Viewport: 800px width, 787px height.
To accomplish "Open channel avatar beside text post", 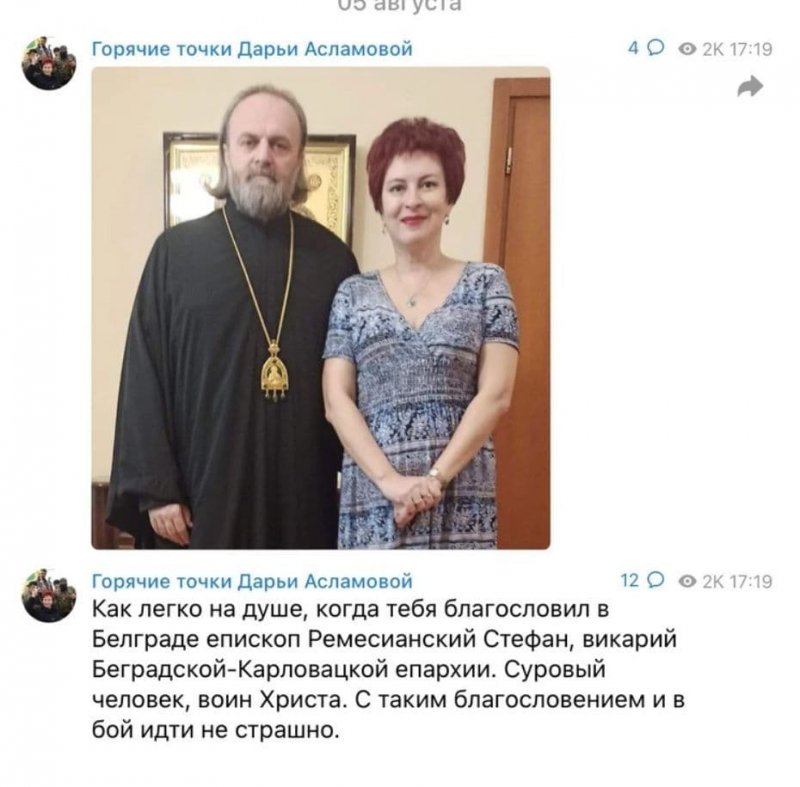I will [x=49, y=595].
